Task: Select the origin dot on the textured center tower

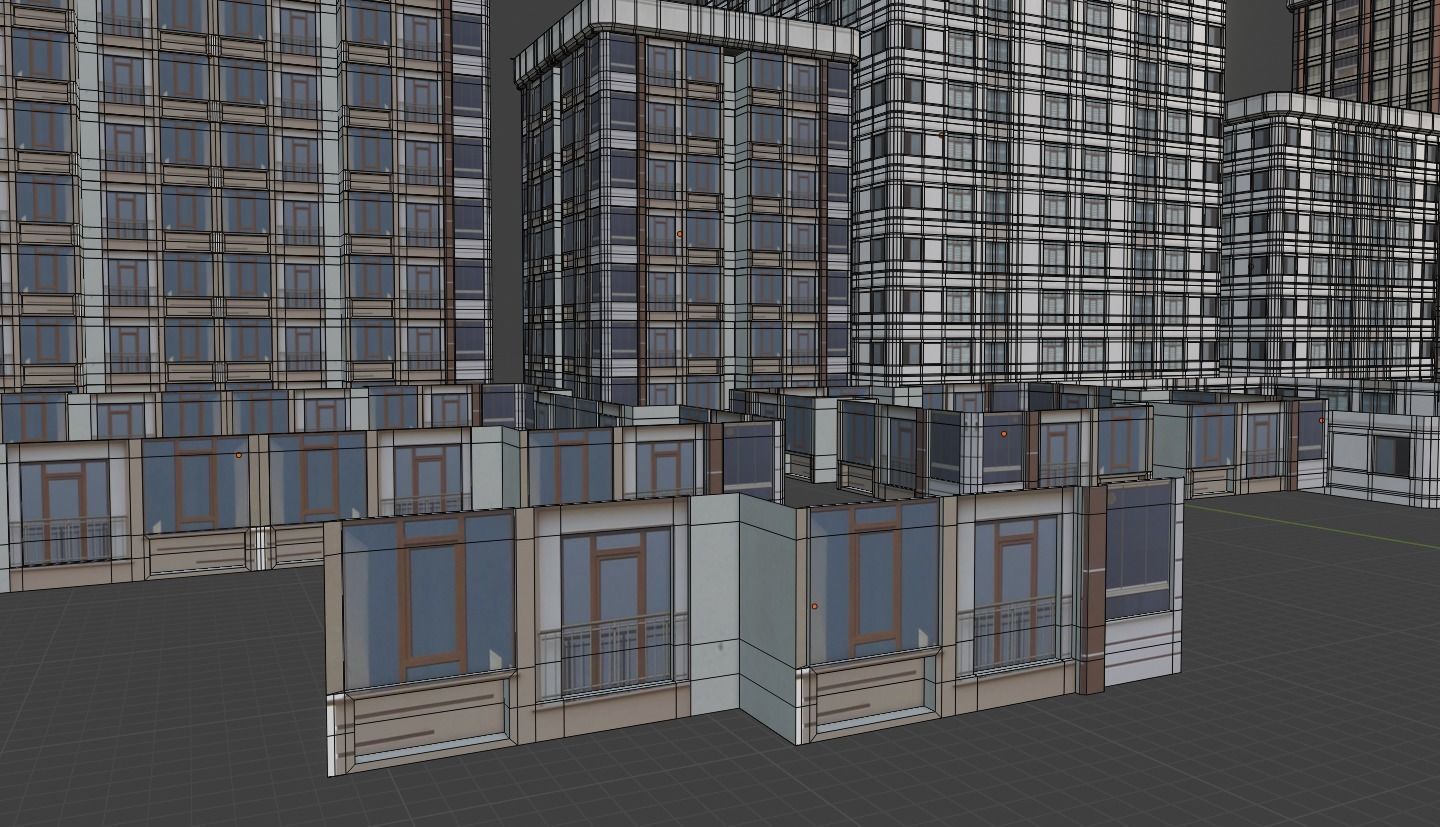Action: pyautogui.click(x=679, y=234)
